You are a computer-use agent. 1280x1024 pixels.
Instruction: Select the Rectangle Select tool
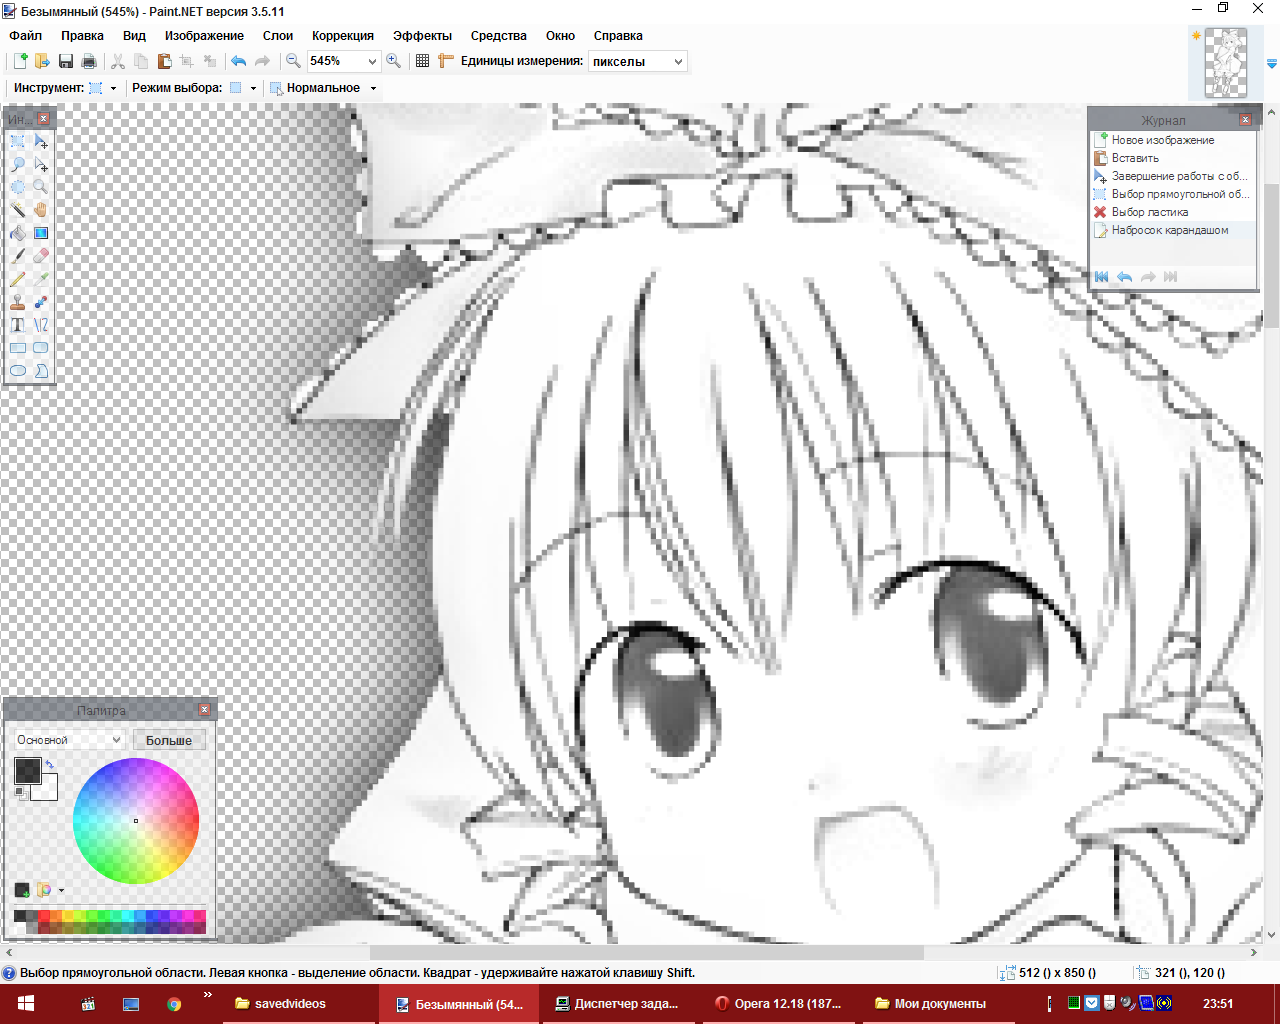point(18,142)
